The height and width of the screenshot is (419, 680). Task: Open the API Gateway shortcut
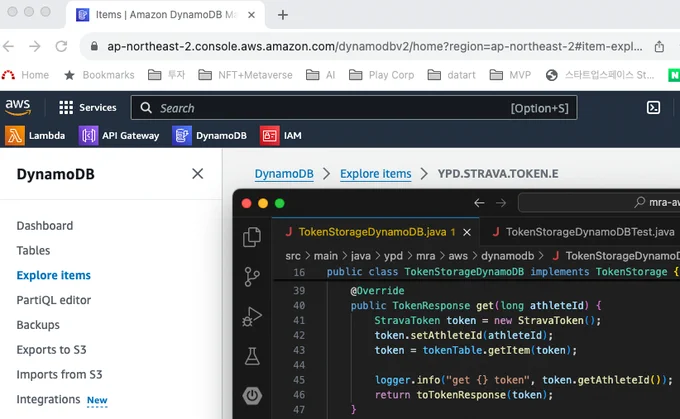coord(119,136)
